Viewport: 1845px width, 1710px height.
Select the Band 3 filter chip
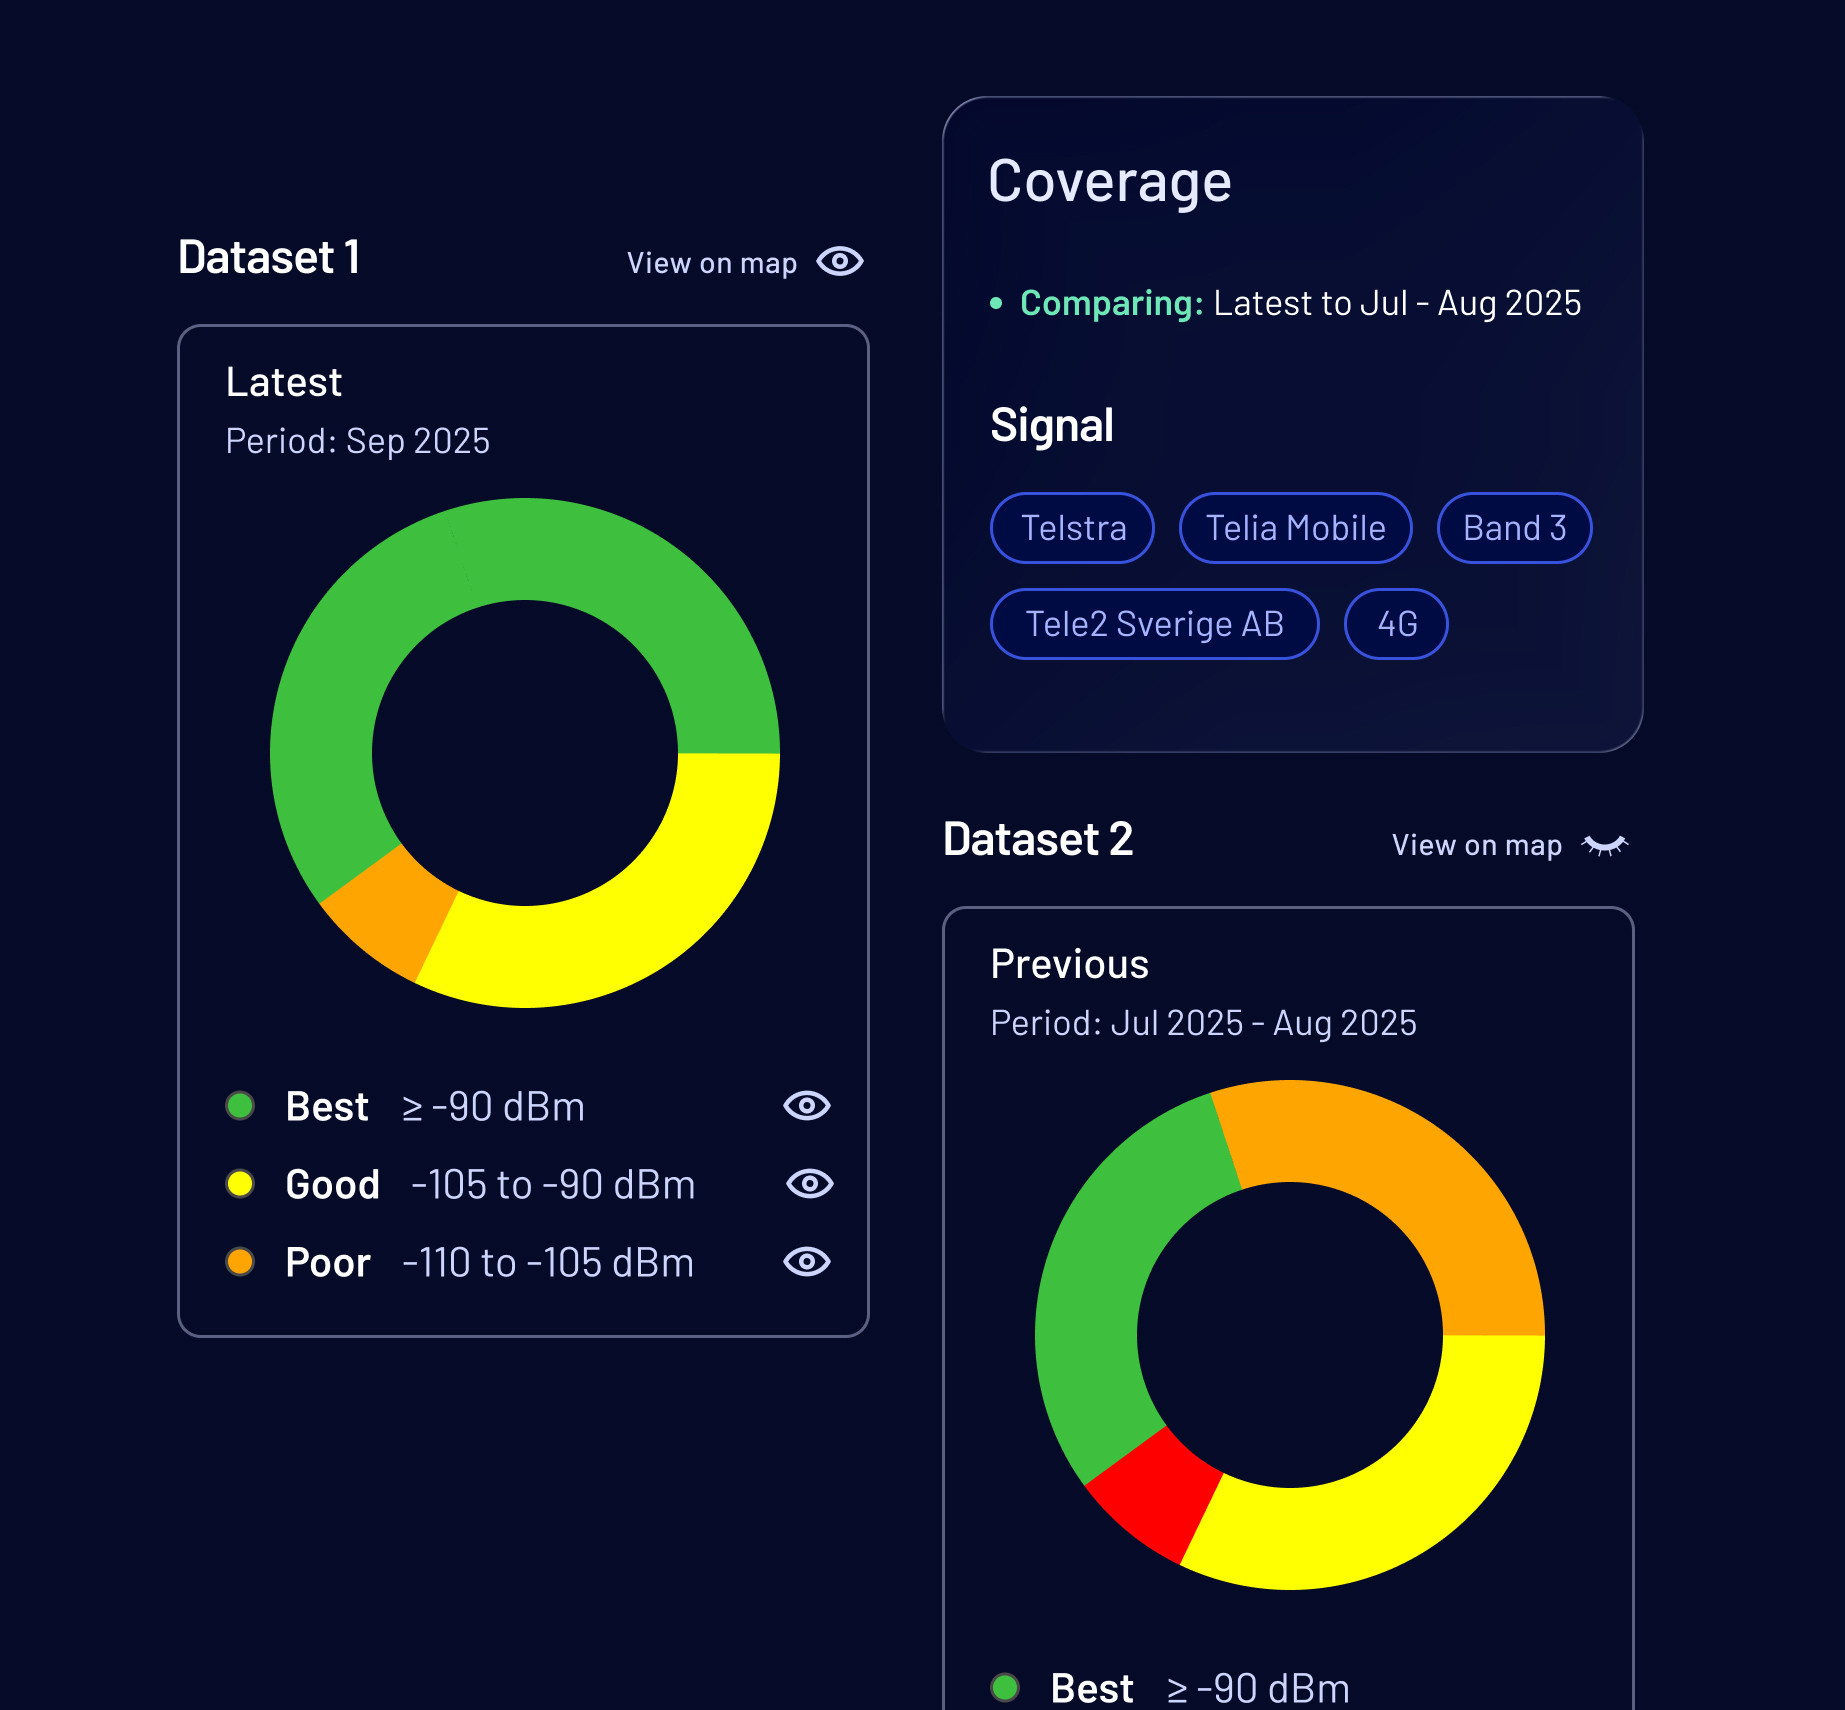pos(1515,528)
